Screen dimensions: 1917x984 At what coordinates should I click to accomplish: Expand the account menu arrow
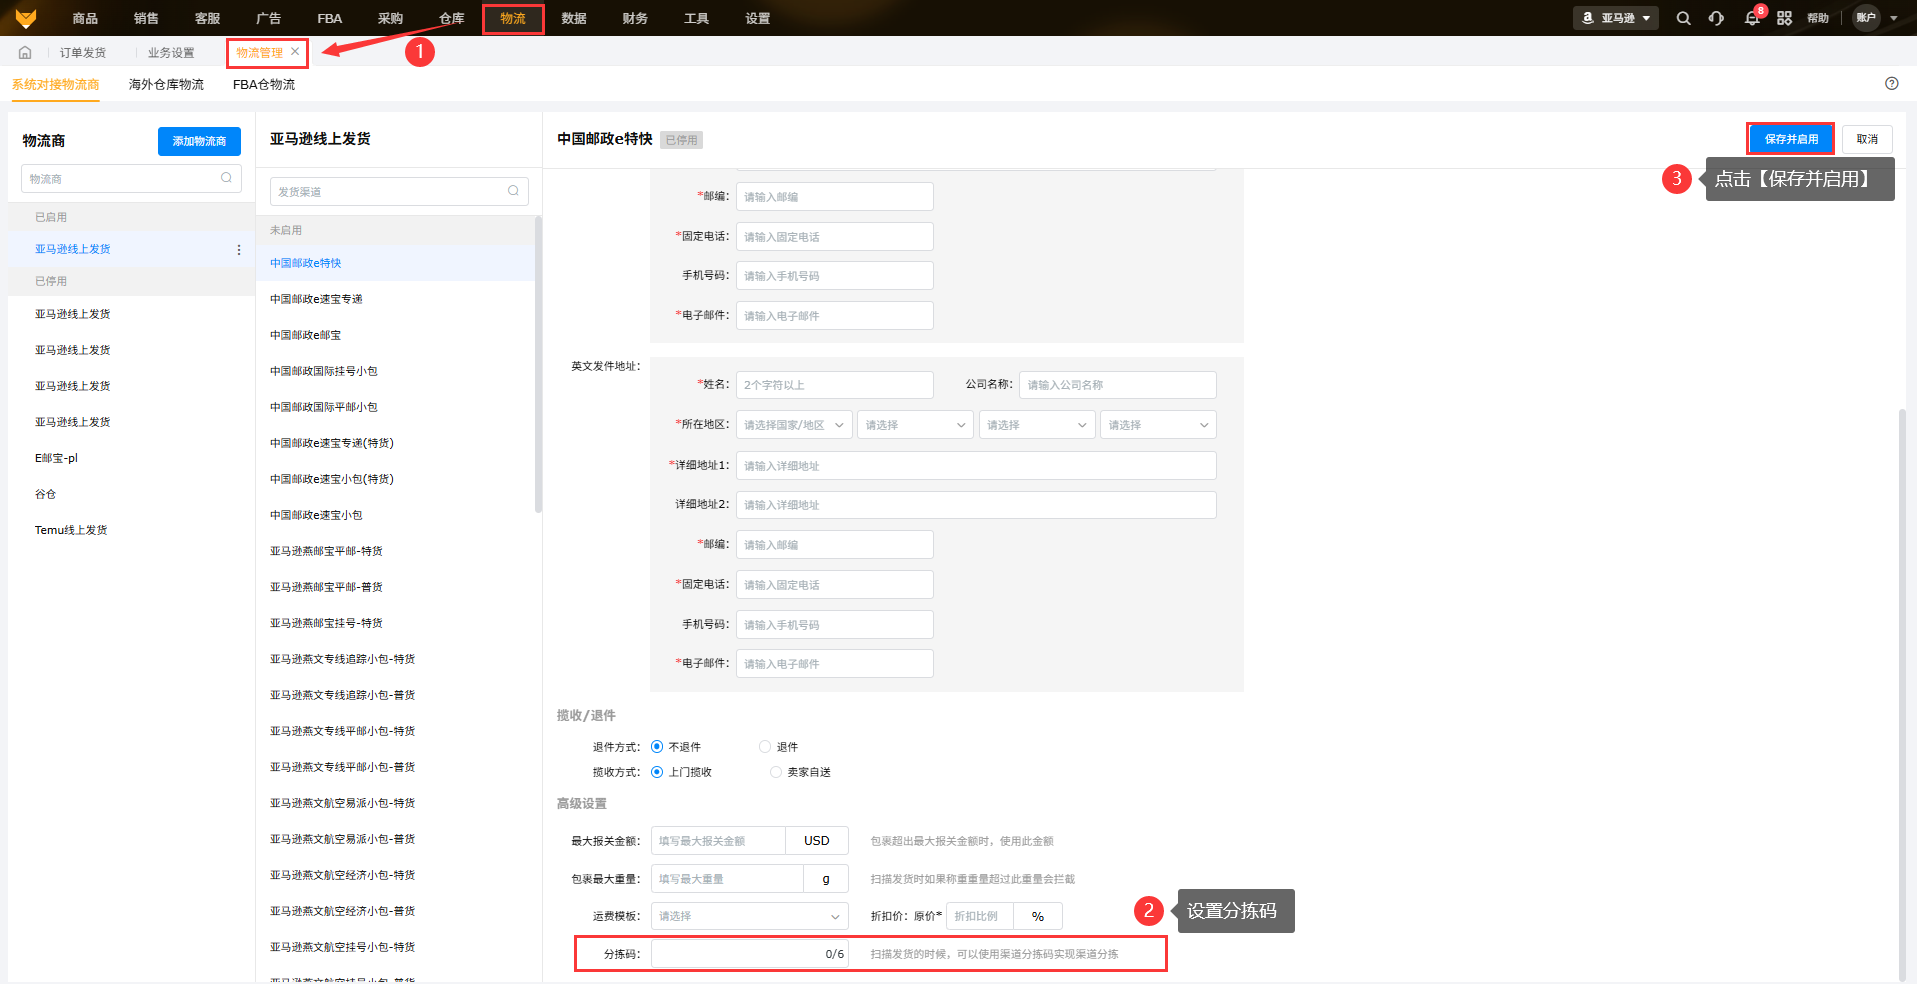click(1894, 18)
